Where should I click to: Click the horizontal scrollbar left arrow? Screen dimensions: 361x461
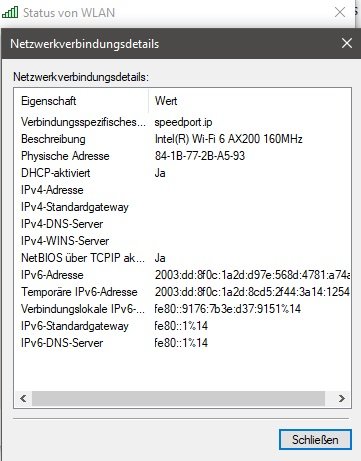(23, 398)
